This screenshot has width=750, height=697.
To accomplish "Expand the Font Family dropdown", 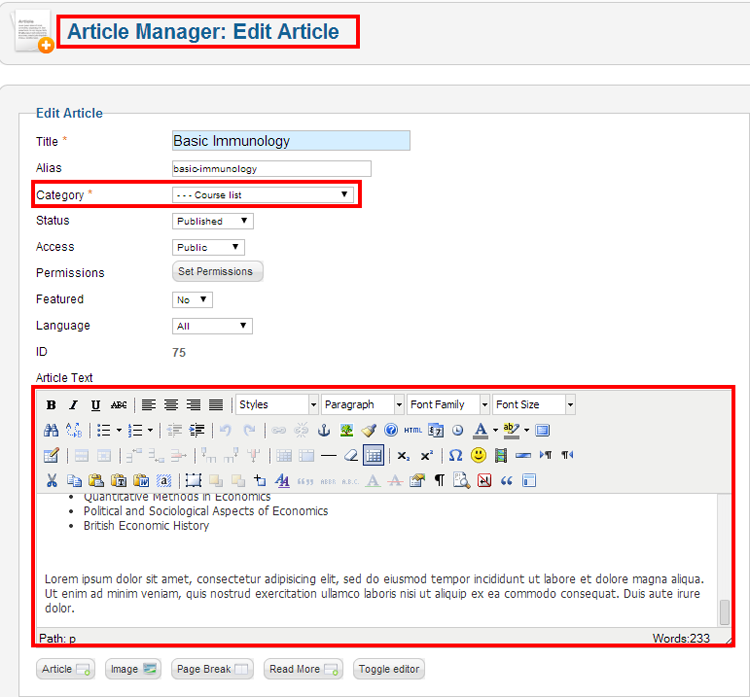I will (x=448, y=405).
